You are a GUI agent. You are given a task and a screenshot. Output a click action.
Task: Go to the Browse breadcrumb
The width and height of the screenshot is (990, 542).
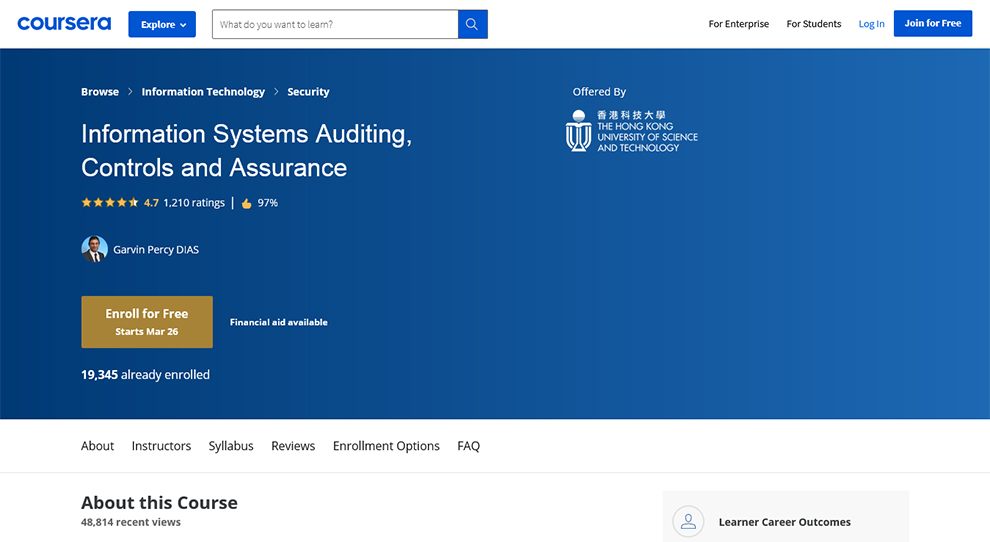click(100, 92)
